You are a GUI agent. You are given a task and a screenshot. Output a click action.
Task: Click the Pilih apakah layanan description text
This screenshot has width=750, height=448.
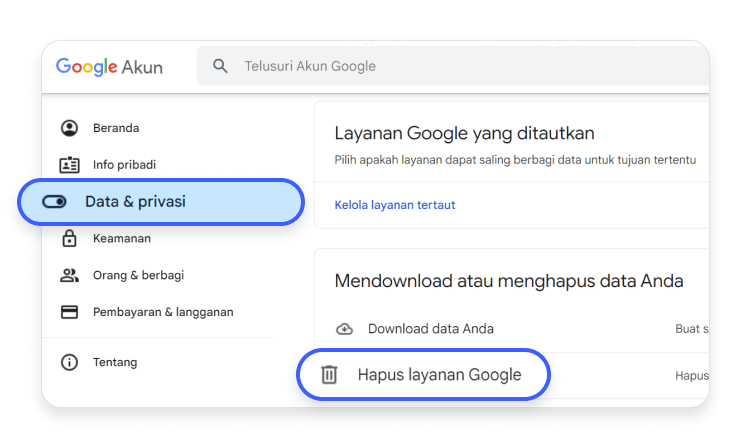pos(515,160)
